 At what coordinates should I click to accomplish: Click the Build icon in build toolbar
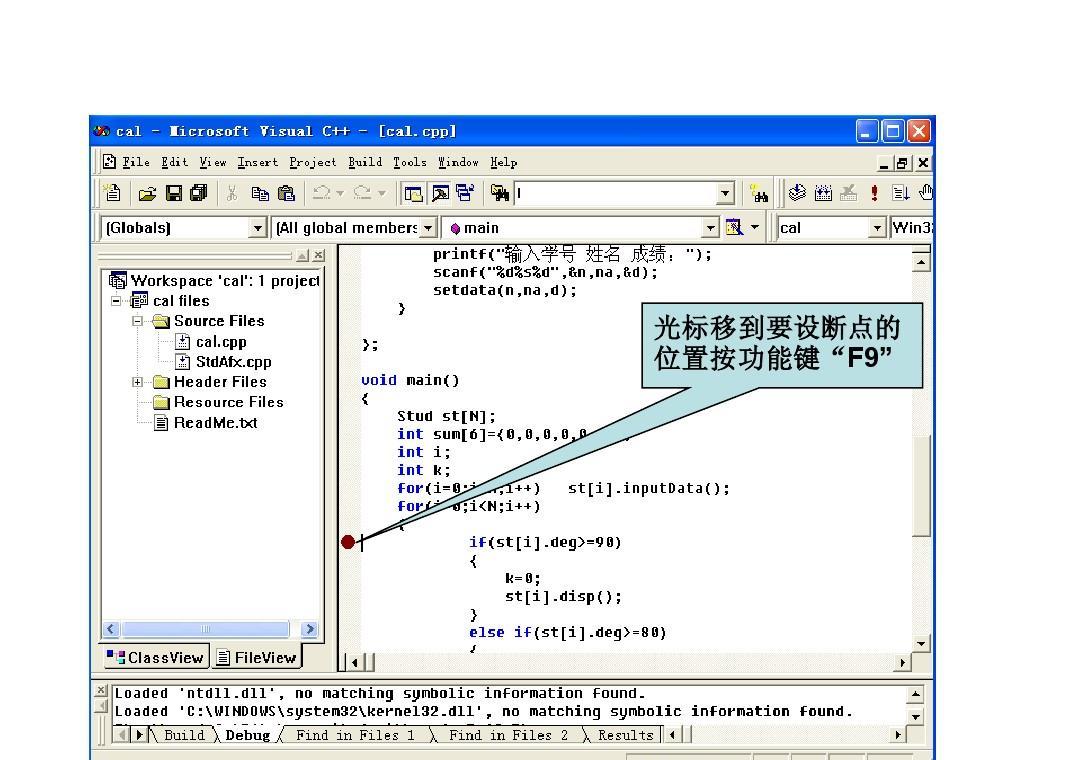[823, 194]
